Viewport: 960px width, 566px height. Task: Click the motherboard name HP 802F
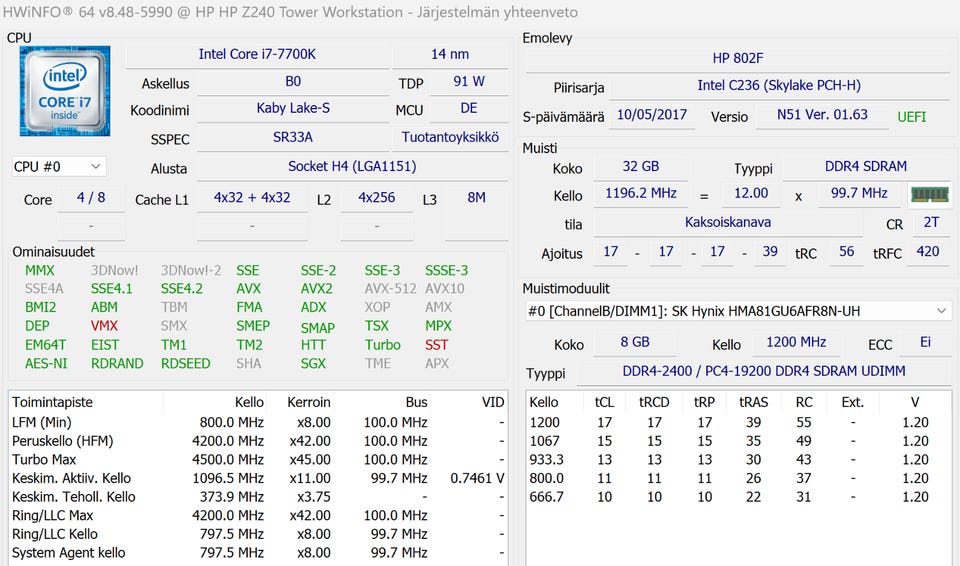click(x=738, y=59)
